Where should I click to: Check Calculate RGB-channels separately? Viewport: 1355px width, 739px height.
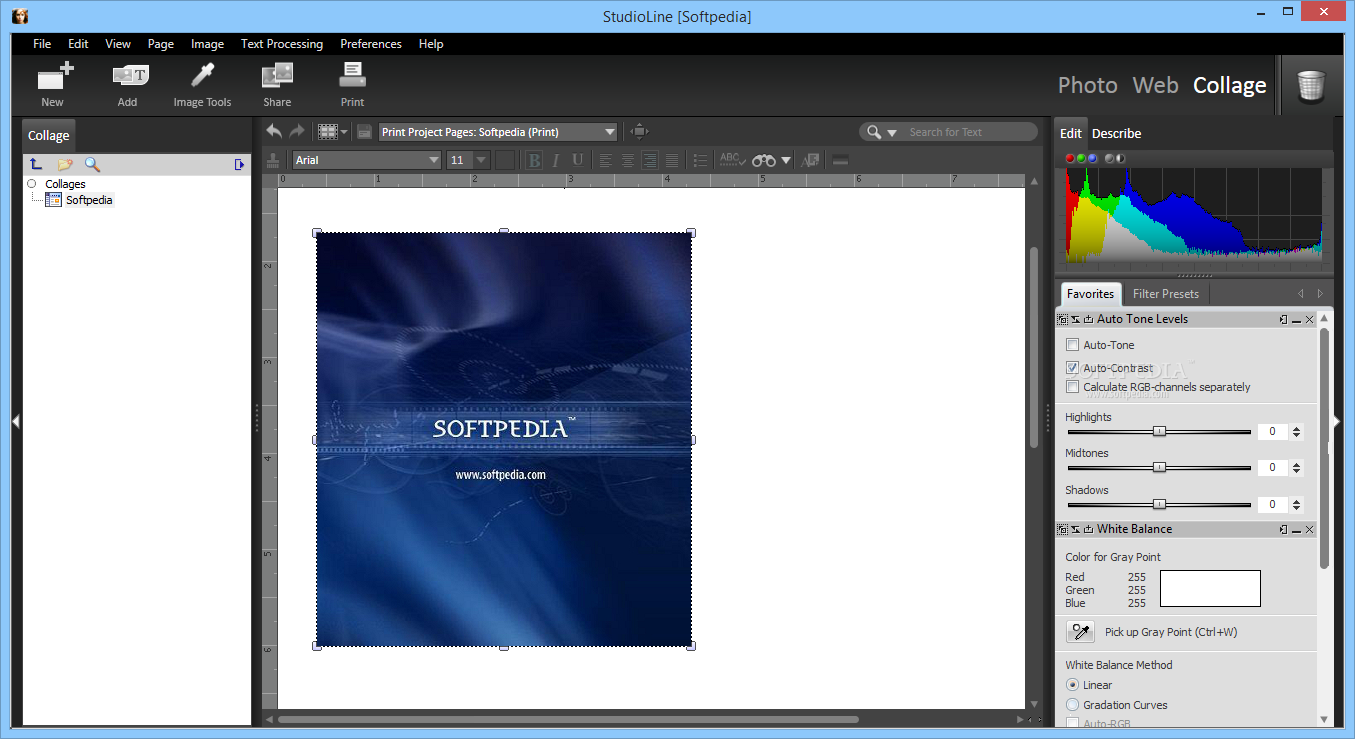[x=1073, y=387]
